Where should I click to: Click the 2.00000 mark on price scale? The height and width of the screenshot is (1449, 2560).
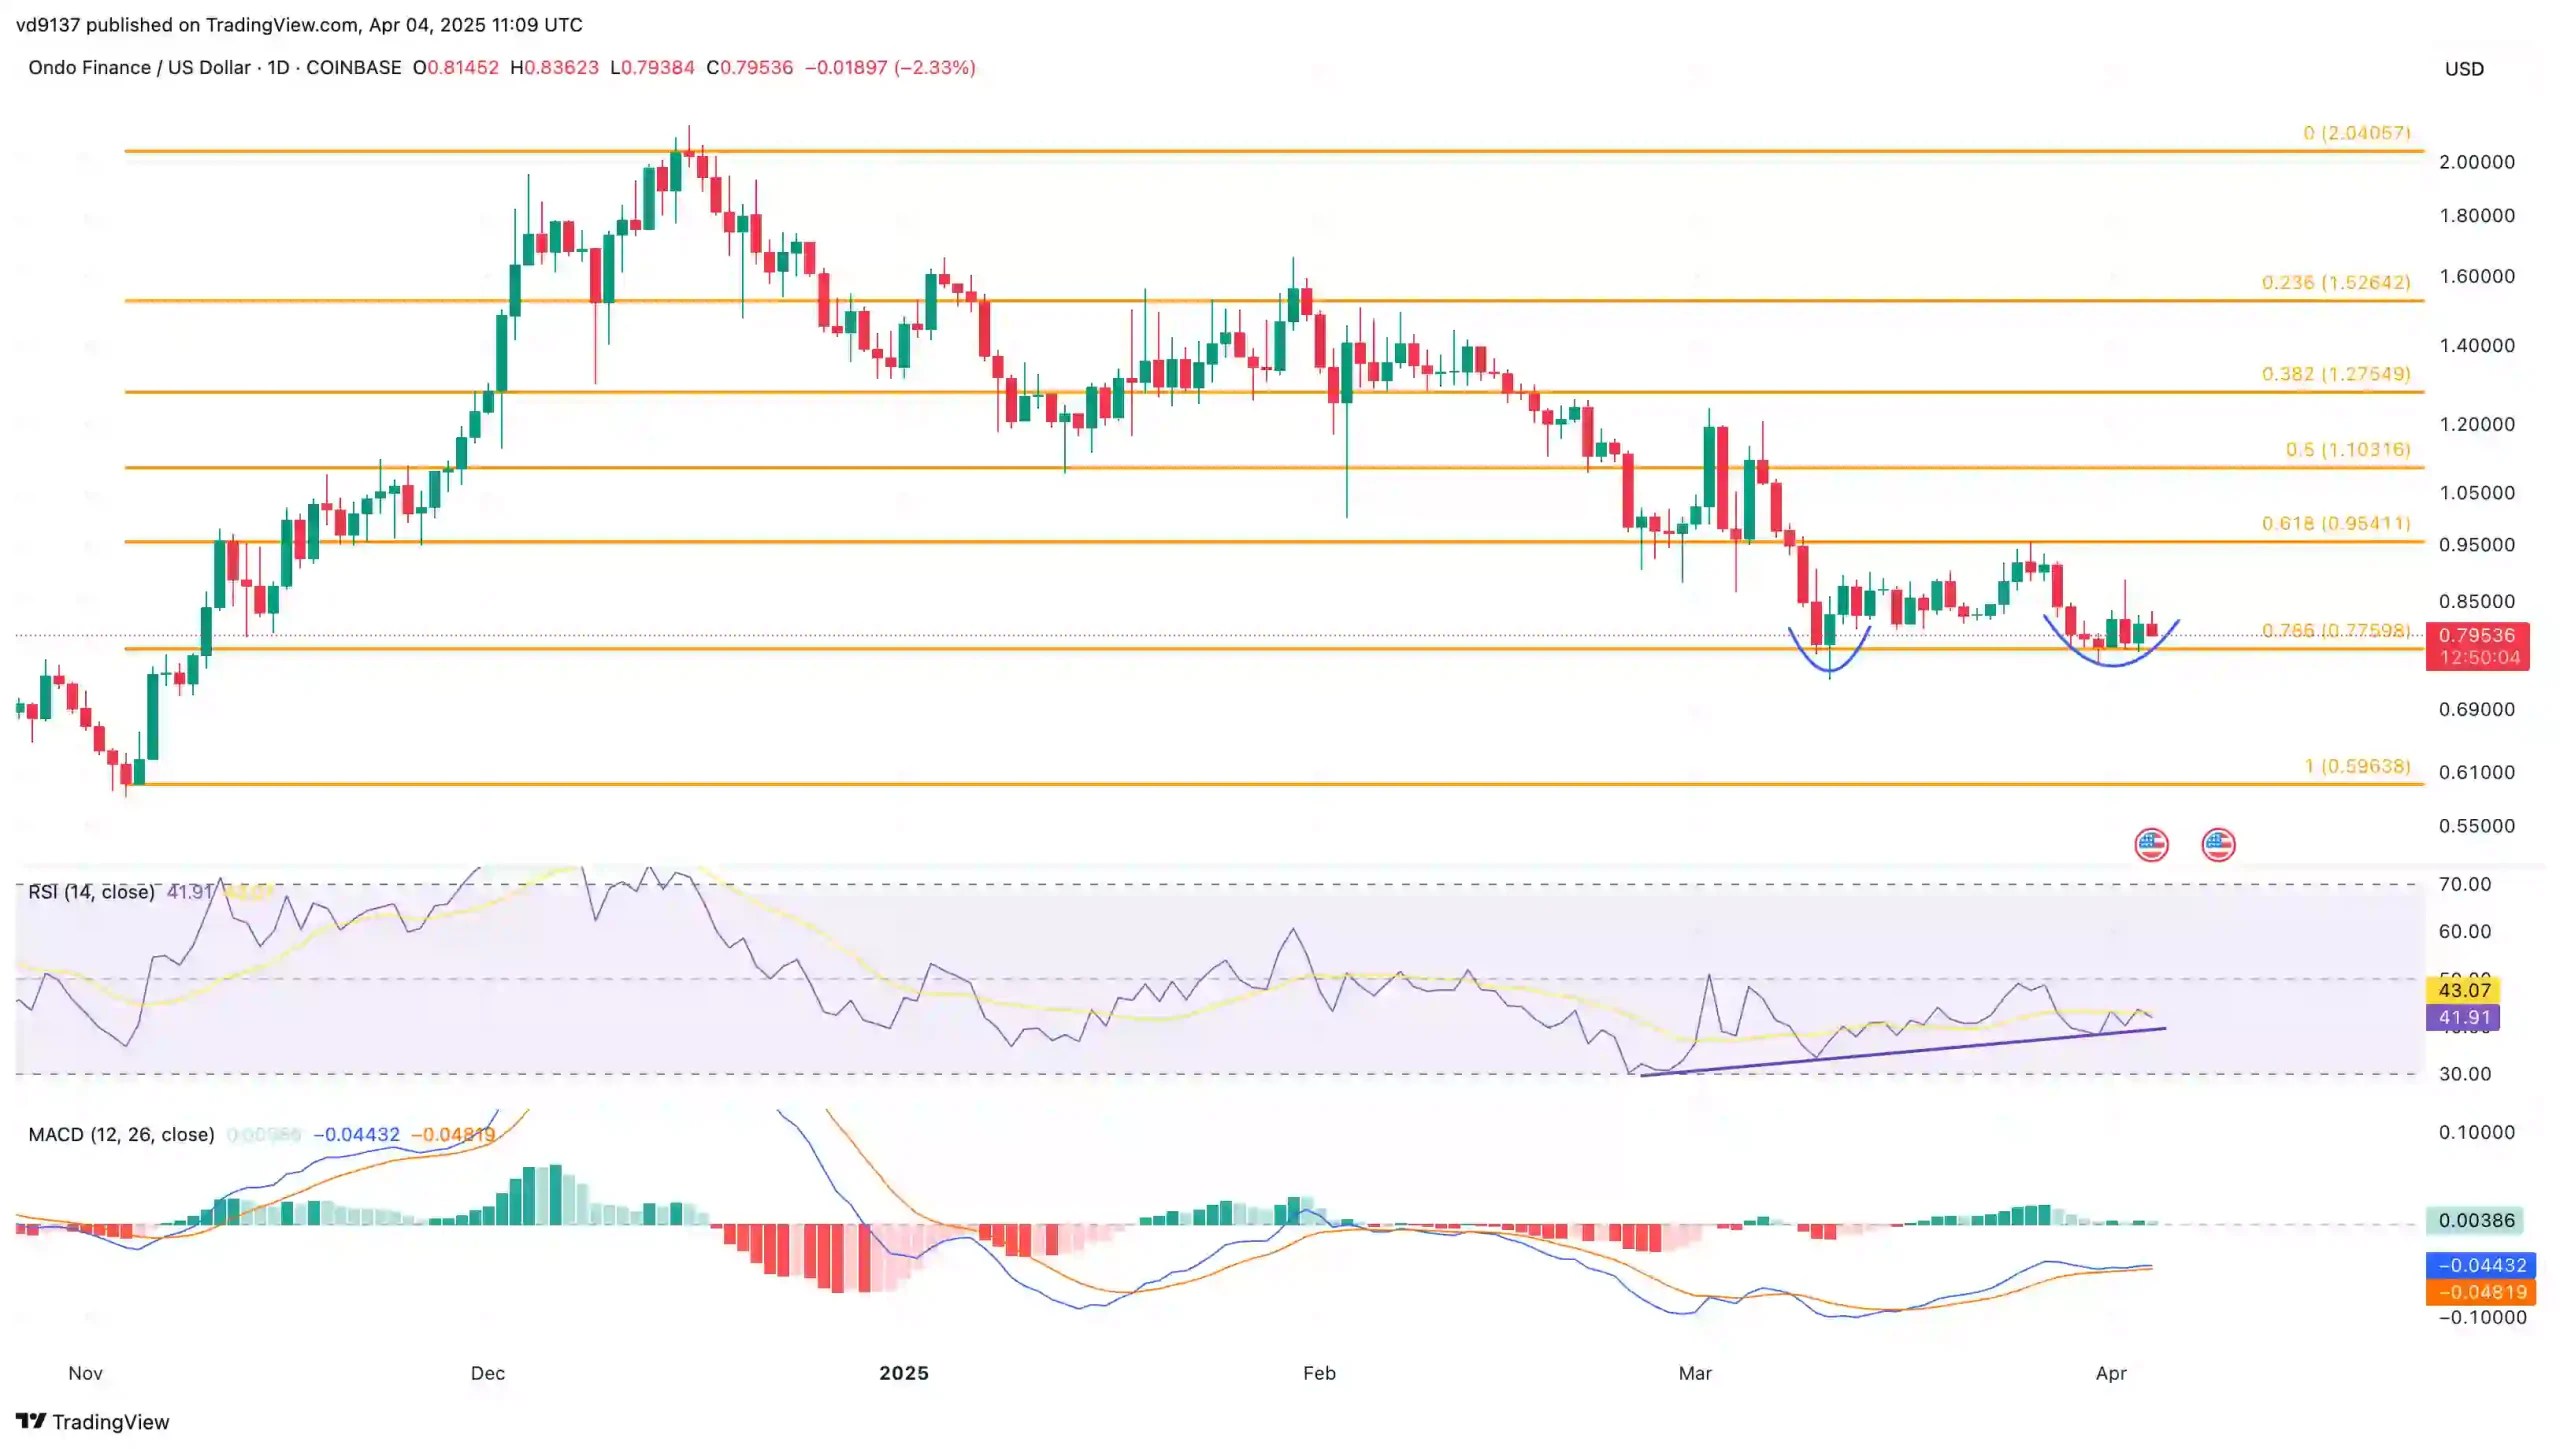[x=2476, y=162]
